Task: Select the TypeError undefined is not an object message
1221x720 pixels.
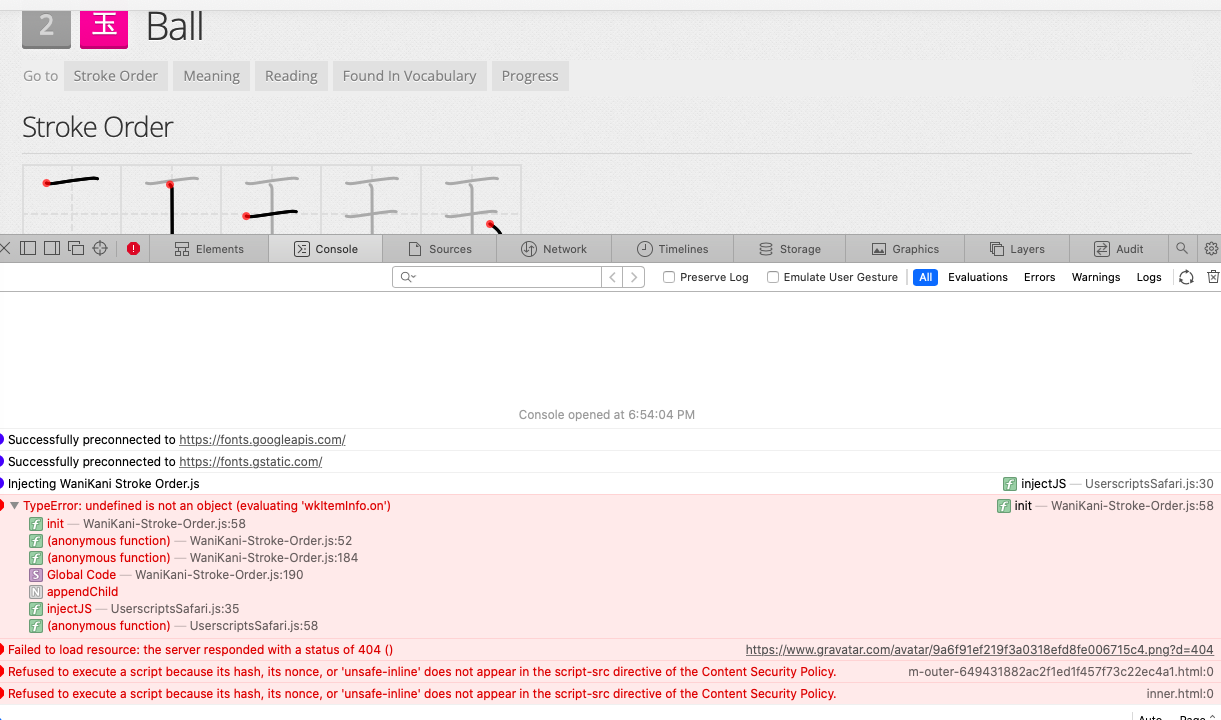Action: [x=207, y=506]
